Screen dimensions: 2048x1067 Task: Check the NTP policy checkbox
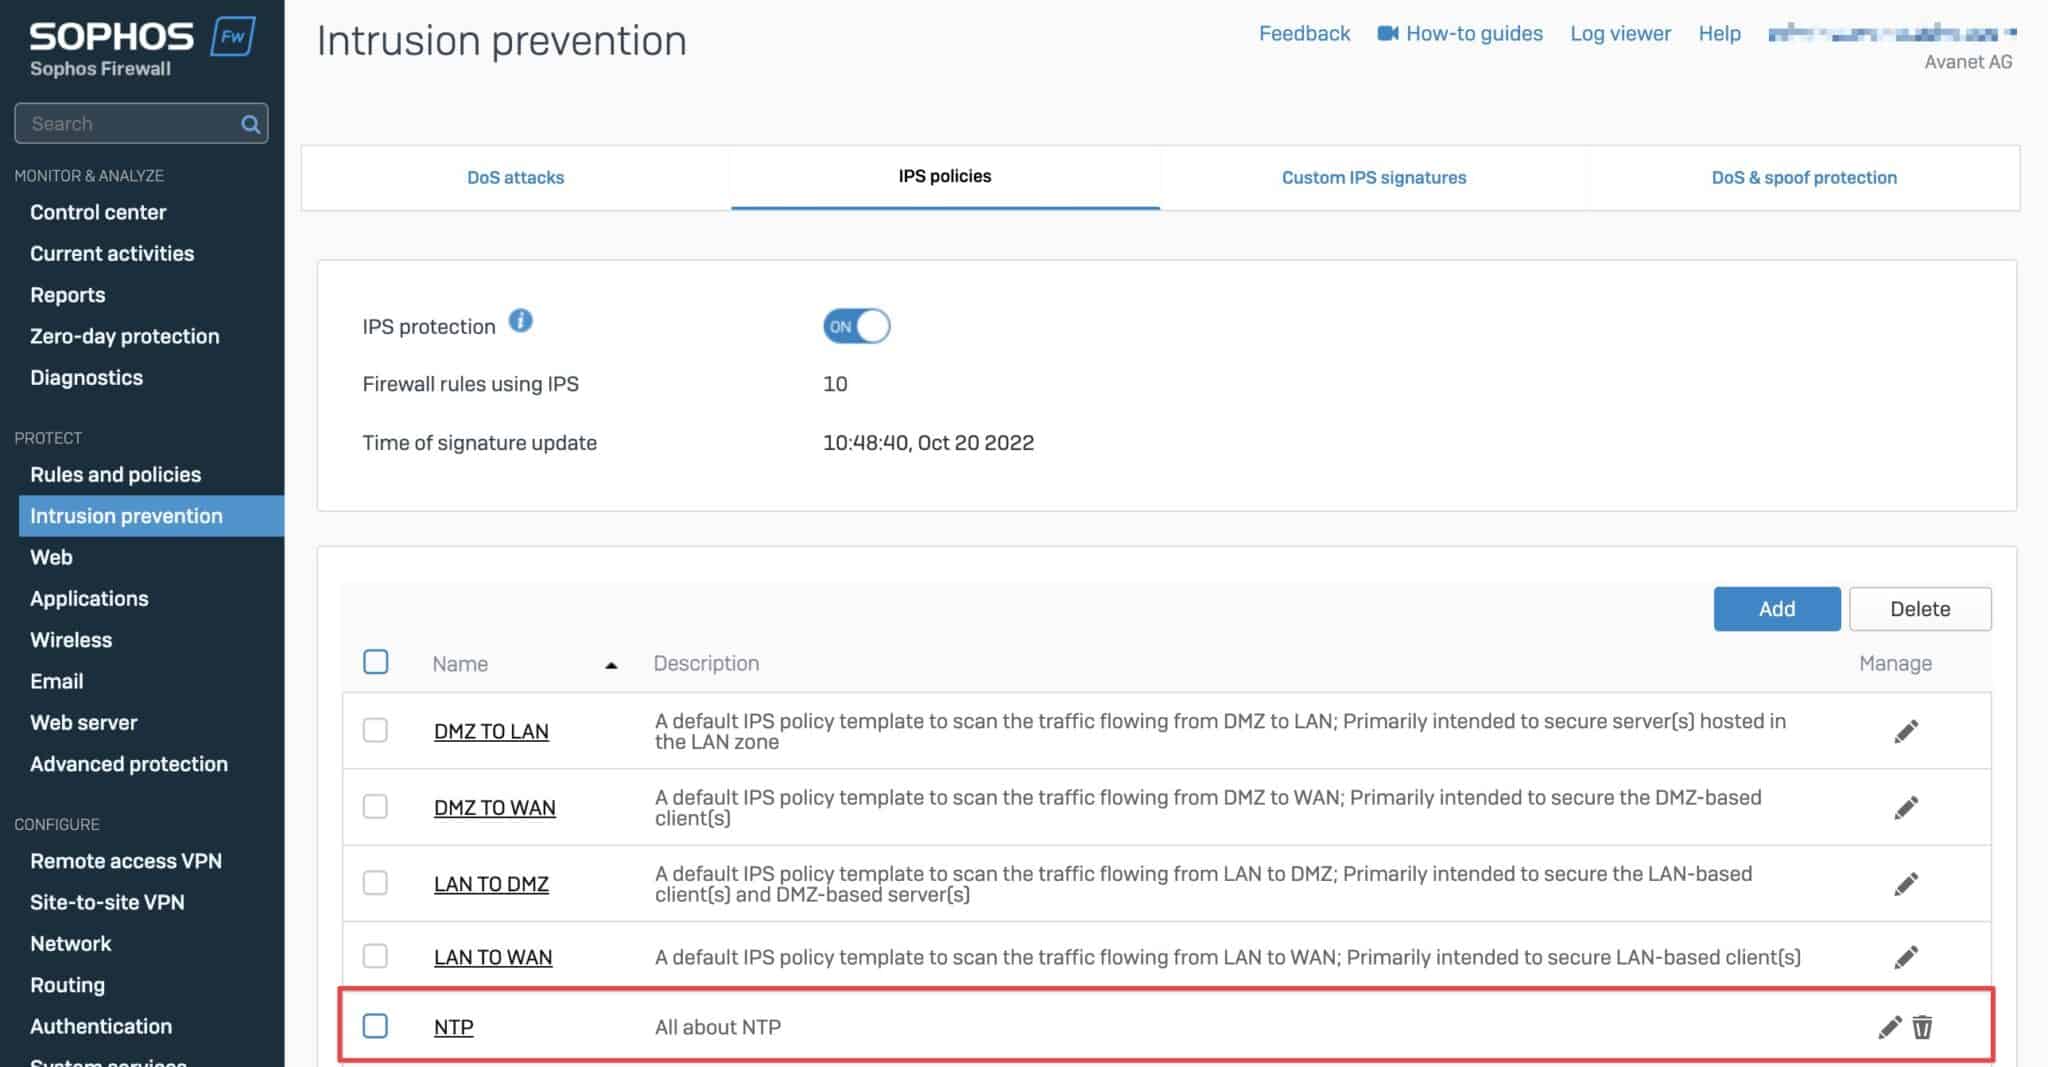376,1026
